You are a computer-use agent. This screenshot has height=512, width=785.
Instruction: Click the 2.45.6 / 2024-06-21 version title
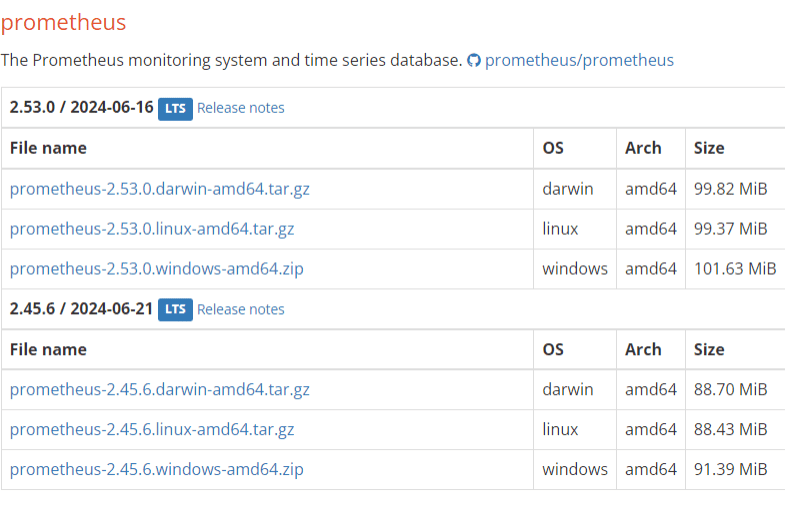click(x=82, y=308)
